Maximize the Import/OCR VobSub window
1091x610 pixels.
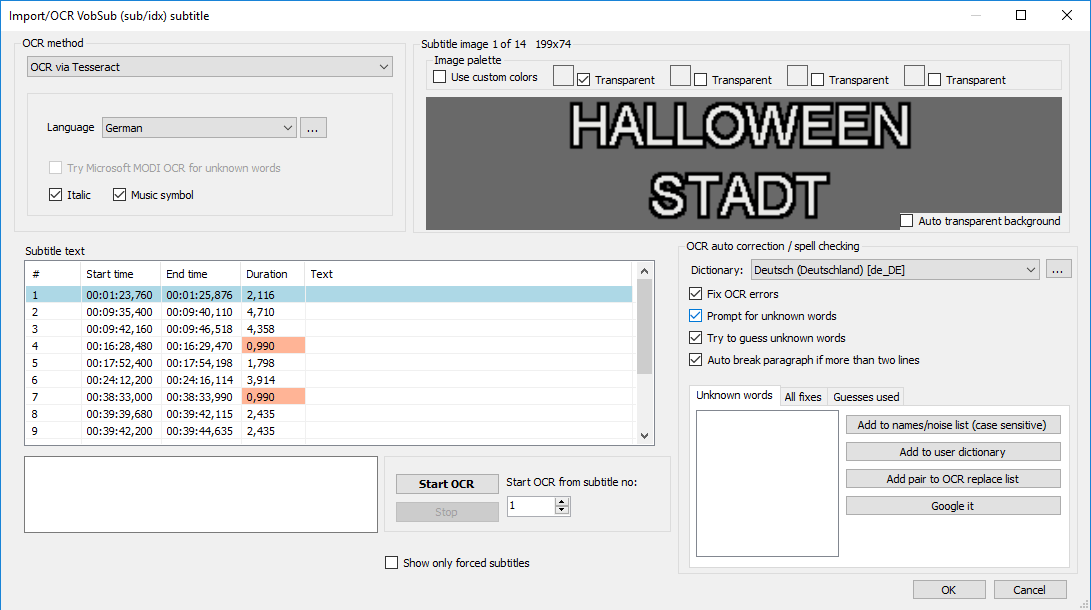1021,15
